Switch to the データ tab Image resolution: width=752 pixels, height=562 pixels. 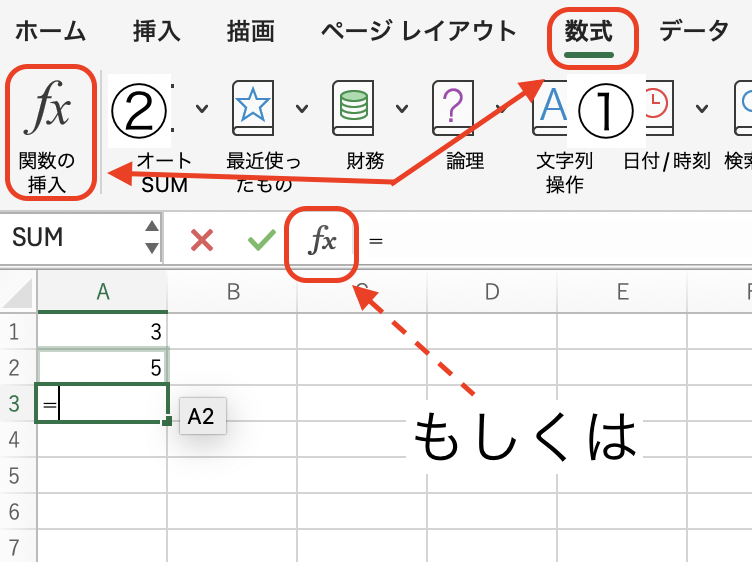coord(693,32)
